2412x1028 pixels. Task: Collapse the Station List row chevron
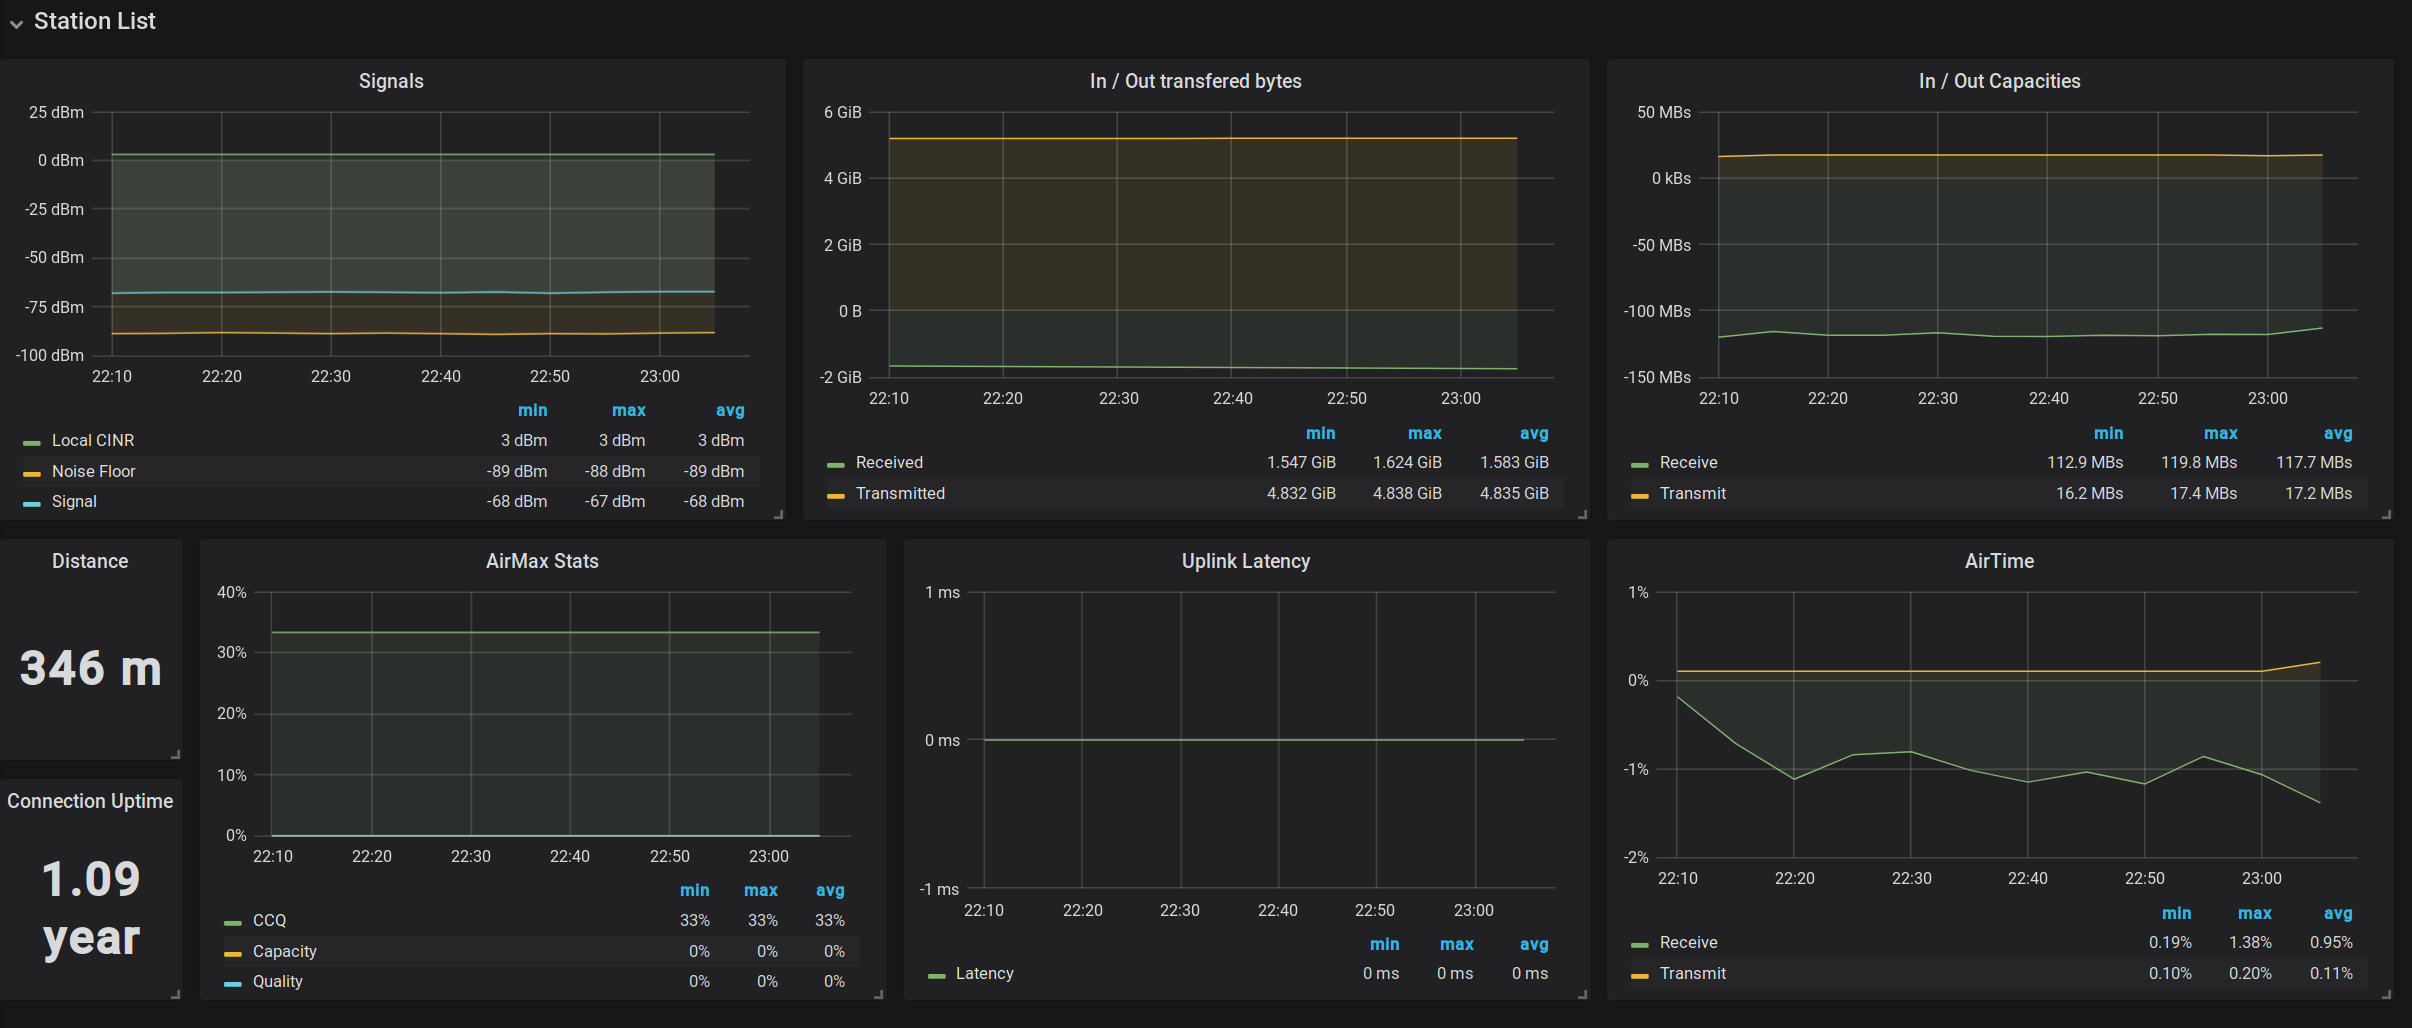tap(17, 24)
